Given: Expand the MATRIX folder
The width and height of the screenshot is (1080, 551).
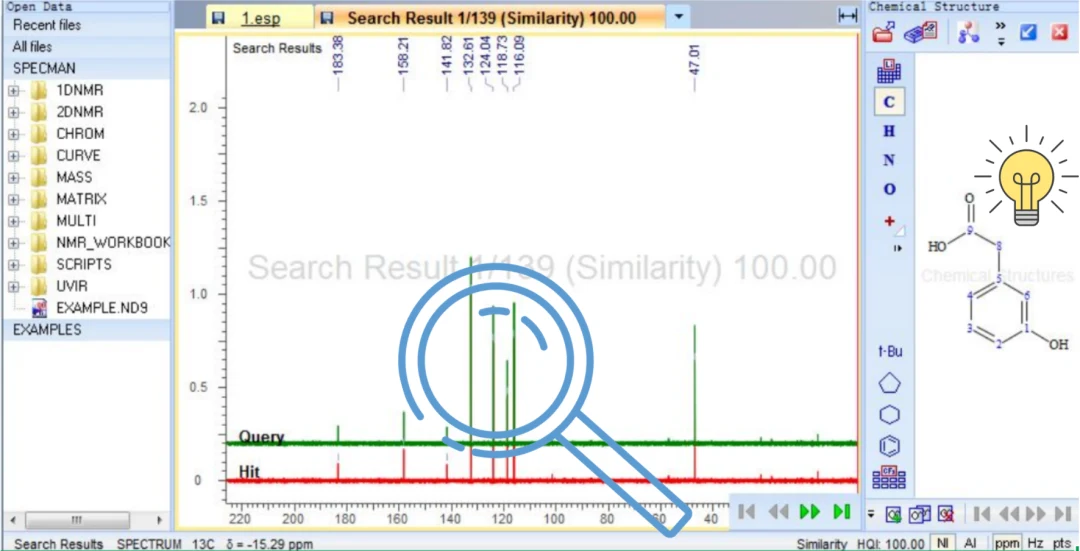Looking at the screenshot, I should click(x=13, y=200).
